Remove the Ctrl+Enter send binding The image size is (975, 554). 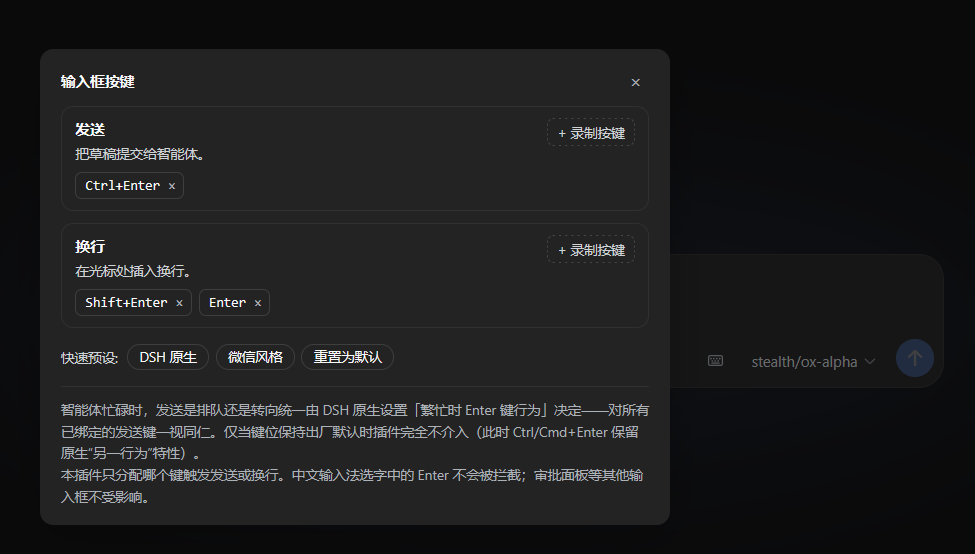point(172,186)
